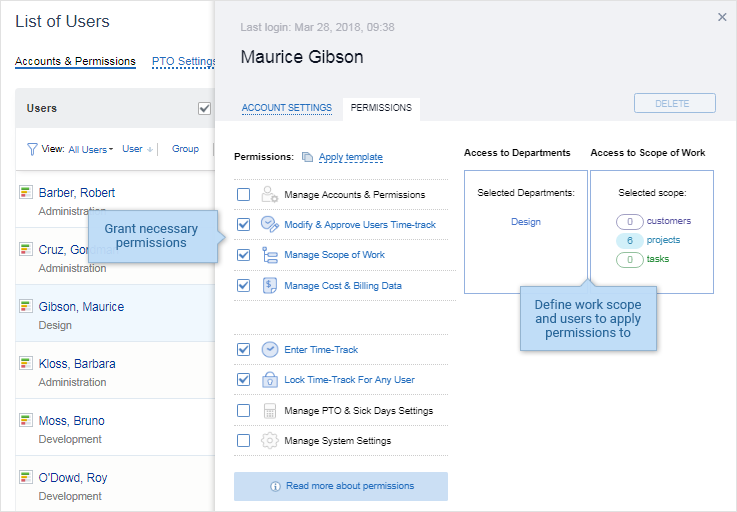
Task: Click the 0 customers badge
Action: tap(630, 221)
